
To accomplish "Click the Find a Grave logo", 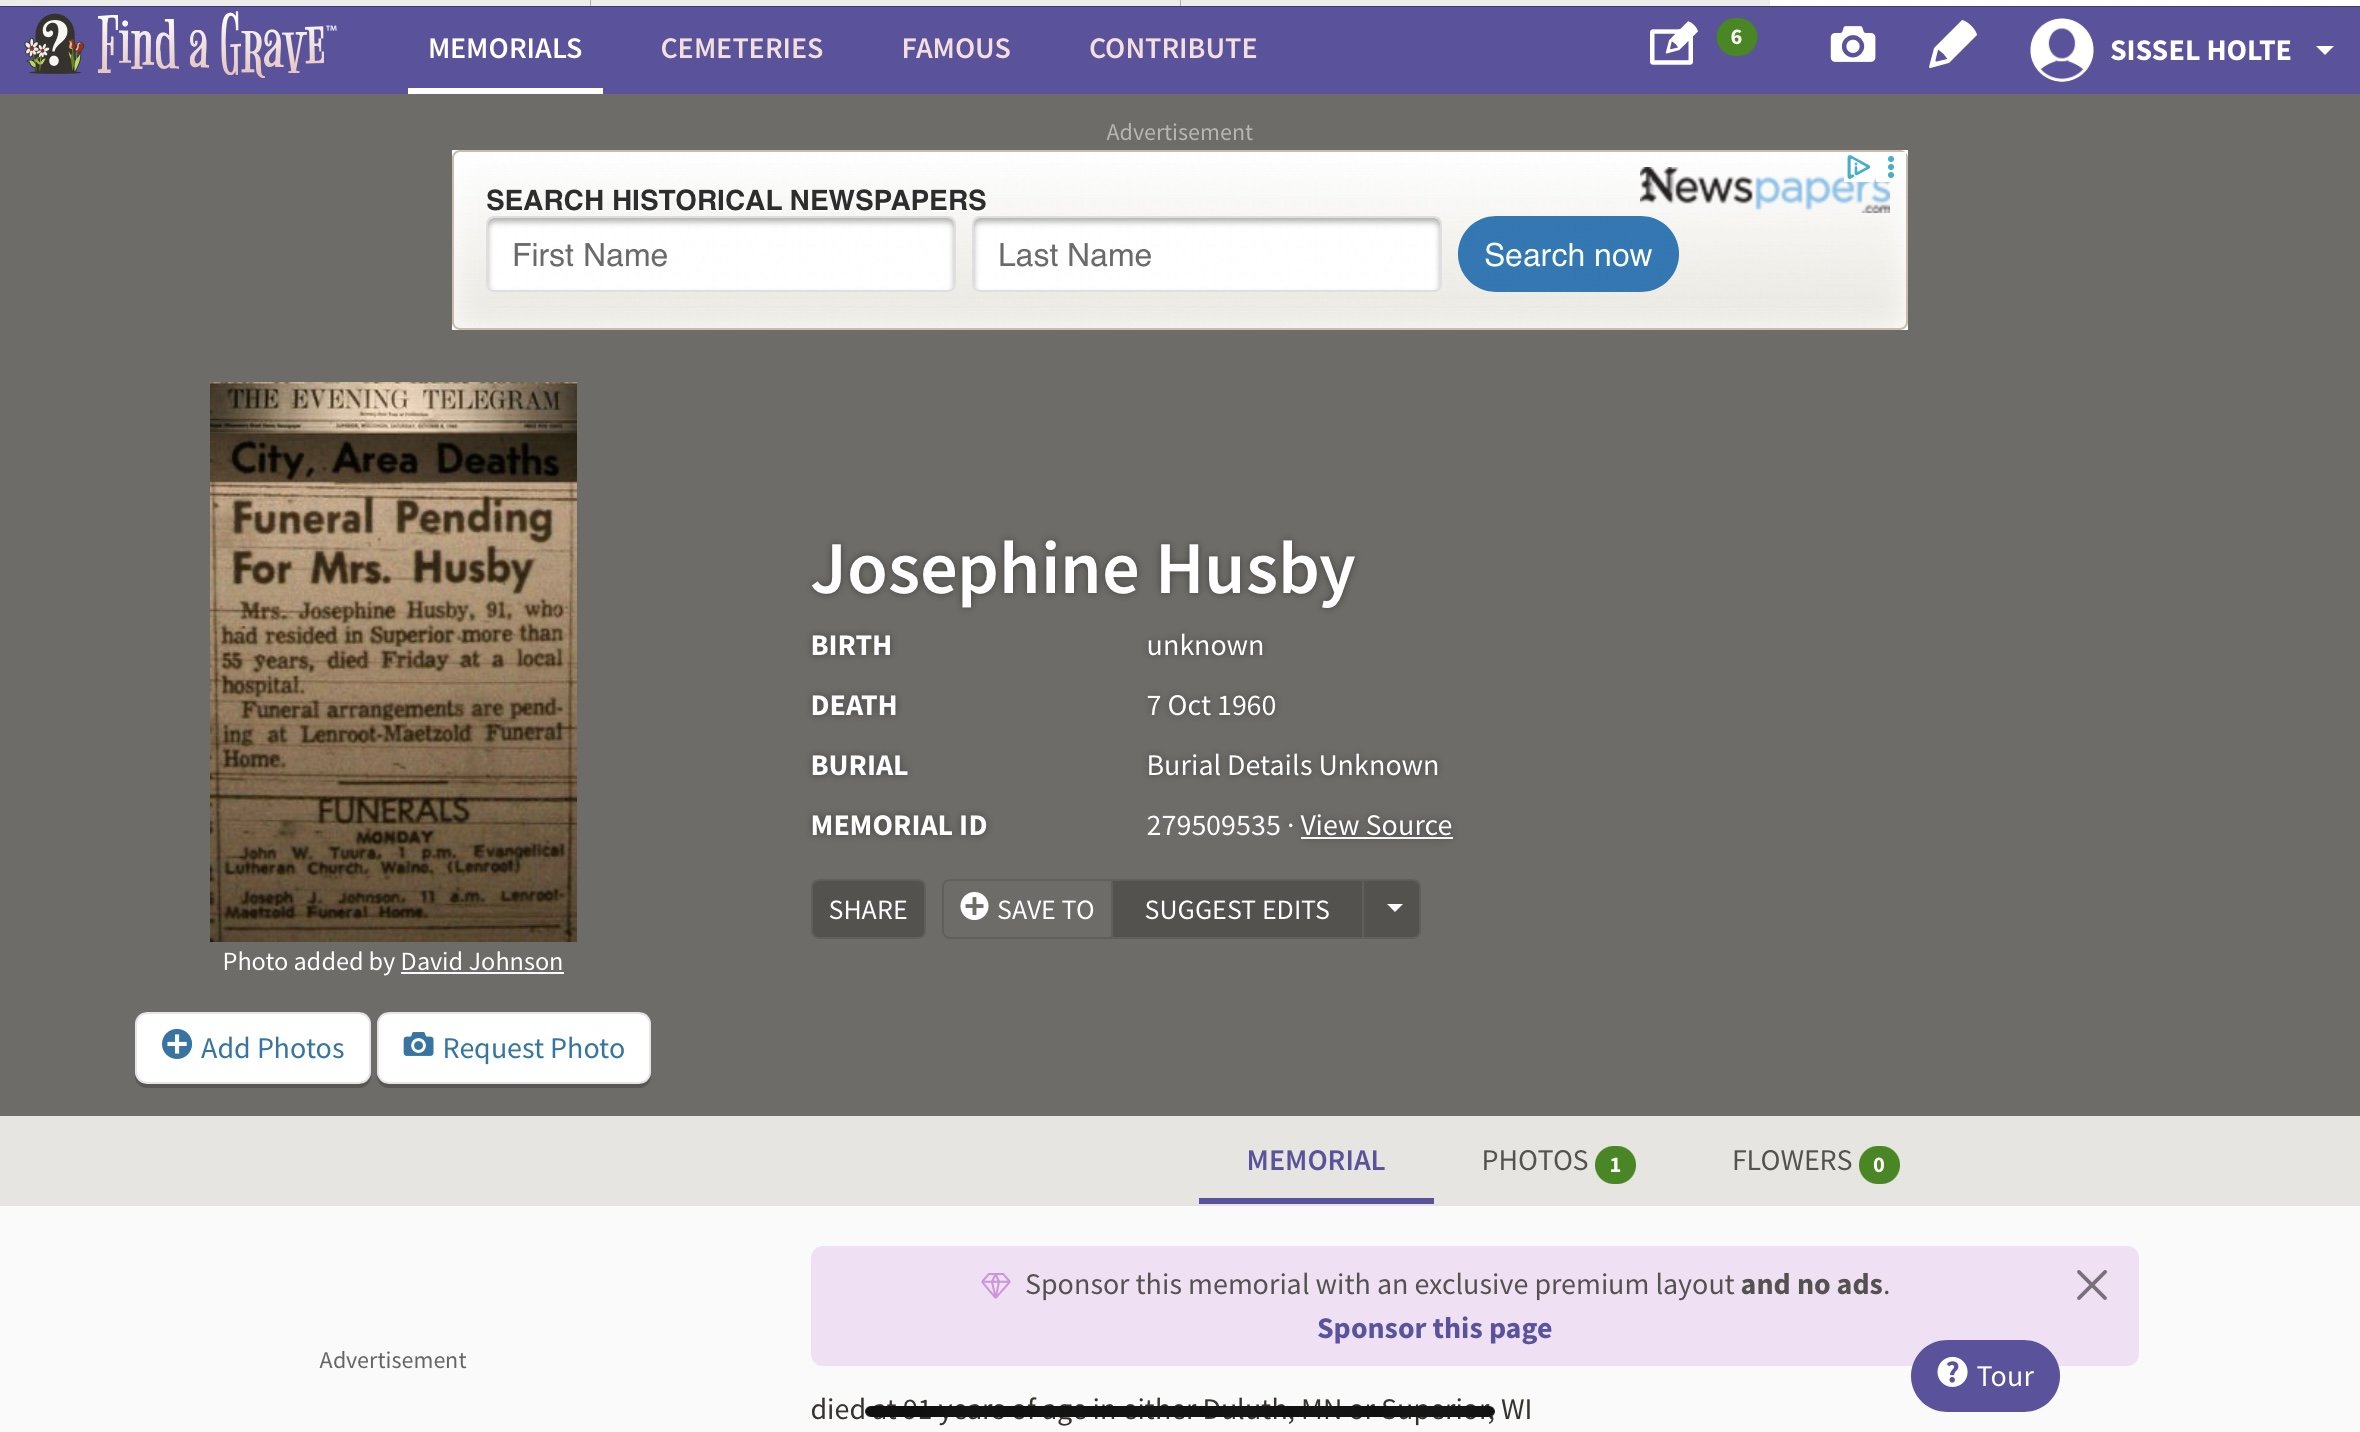I will [x=180, y=46].
